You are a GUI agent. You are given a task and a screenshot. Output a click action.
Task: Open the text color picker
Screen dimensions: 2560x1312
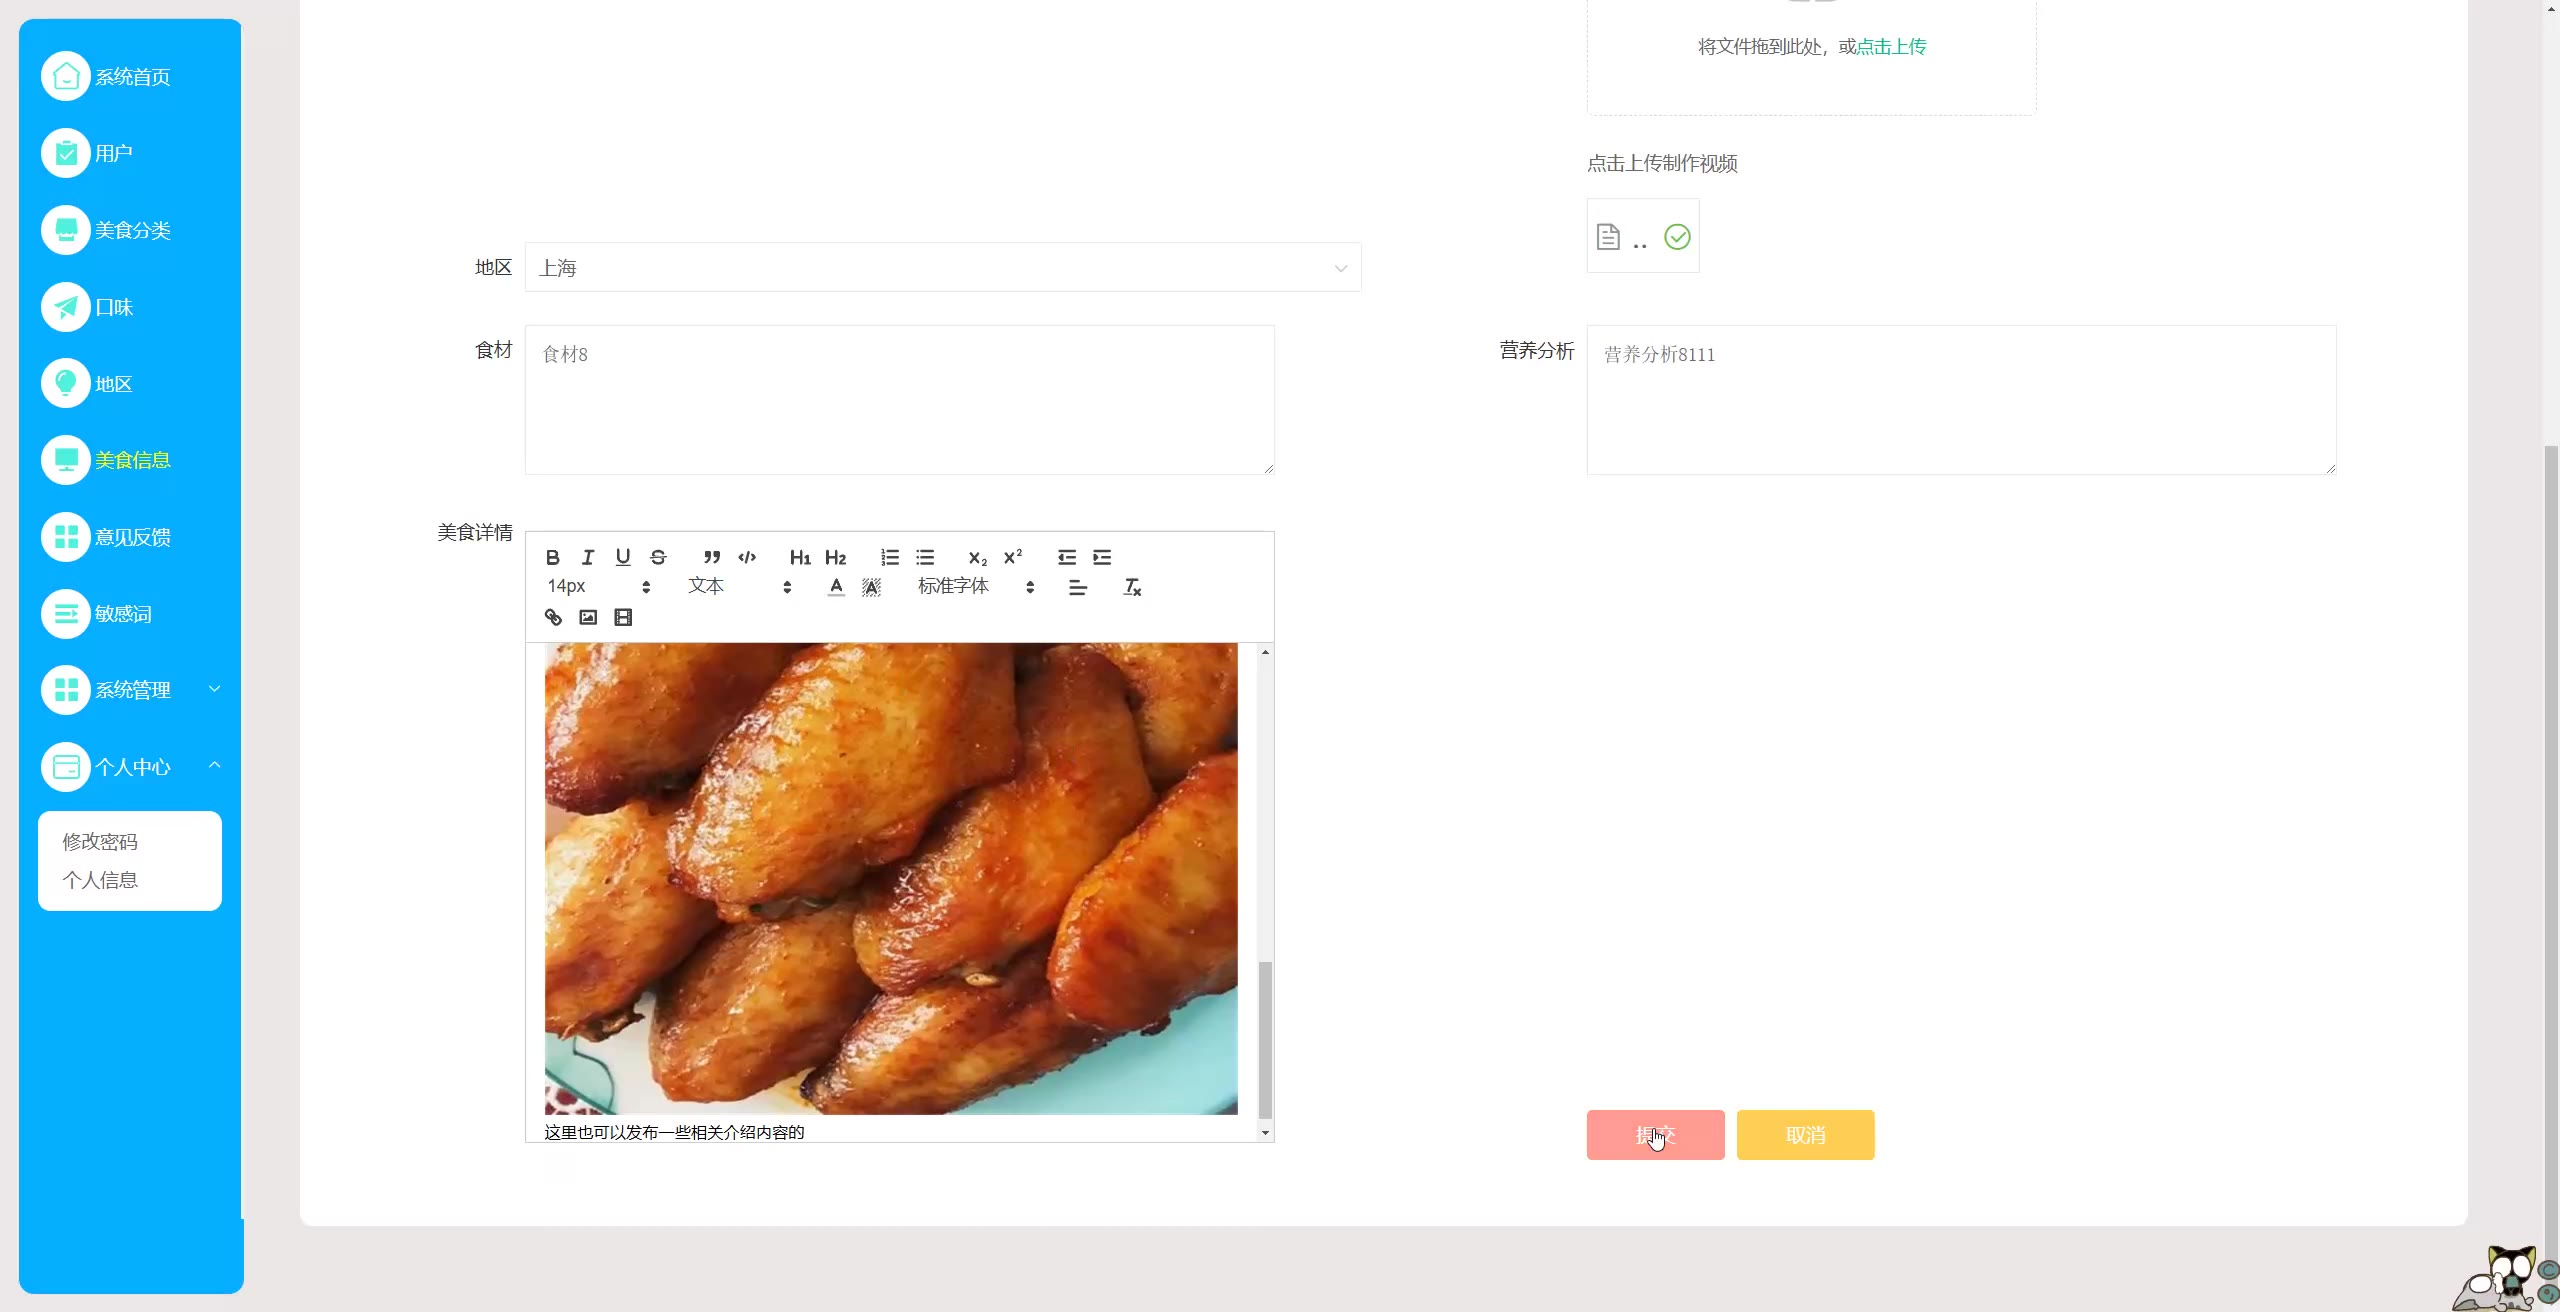click(836, 587)
